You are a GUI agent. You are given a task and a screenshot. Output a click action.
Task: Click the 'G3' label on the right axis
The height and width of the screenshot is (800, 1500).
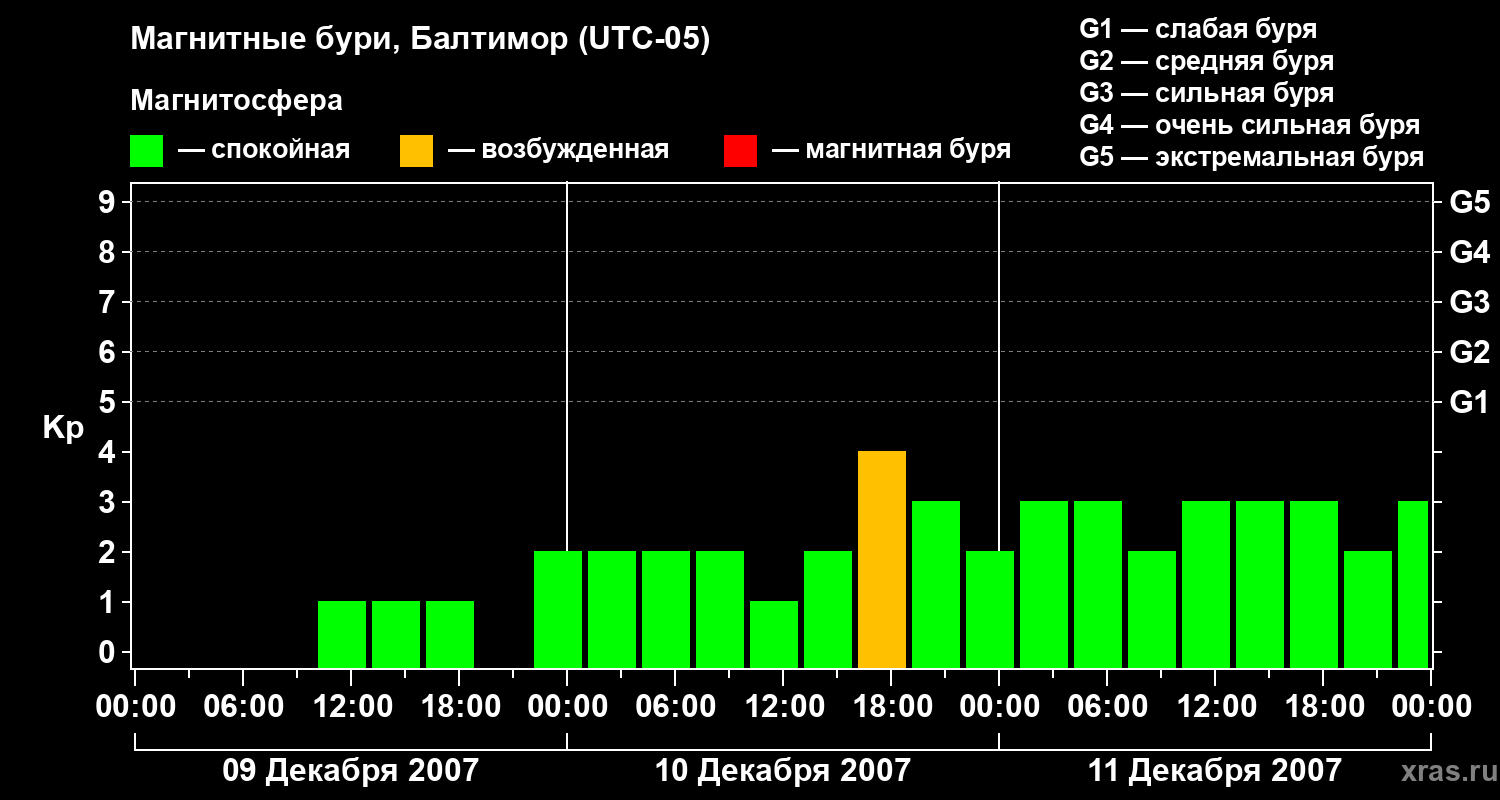(x=1469, y=302)
